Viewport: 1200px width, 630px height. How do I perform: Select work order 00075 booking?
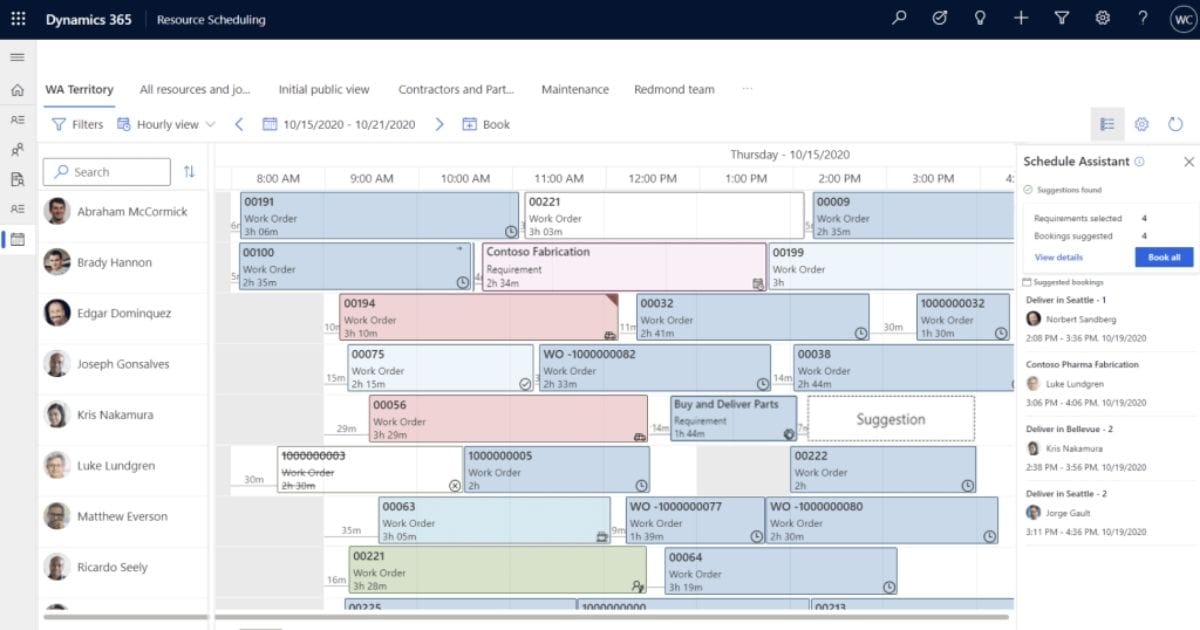point(440,368)
